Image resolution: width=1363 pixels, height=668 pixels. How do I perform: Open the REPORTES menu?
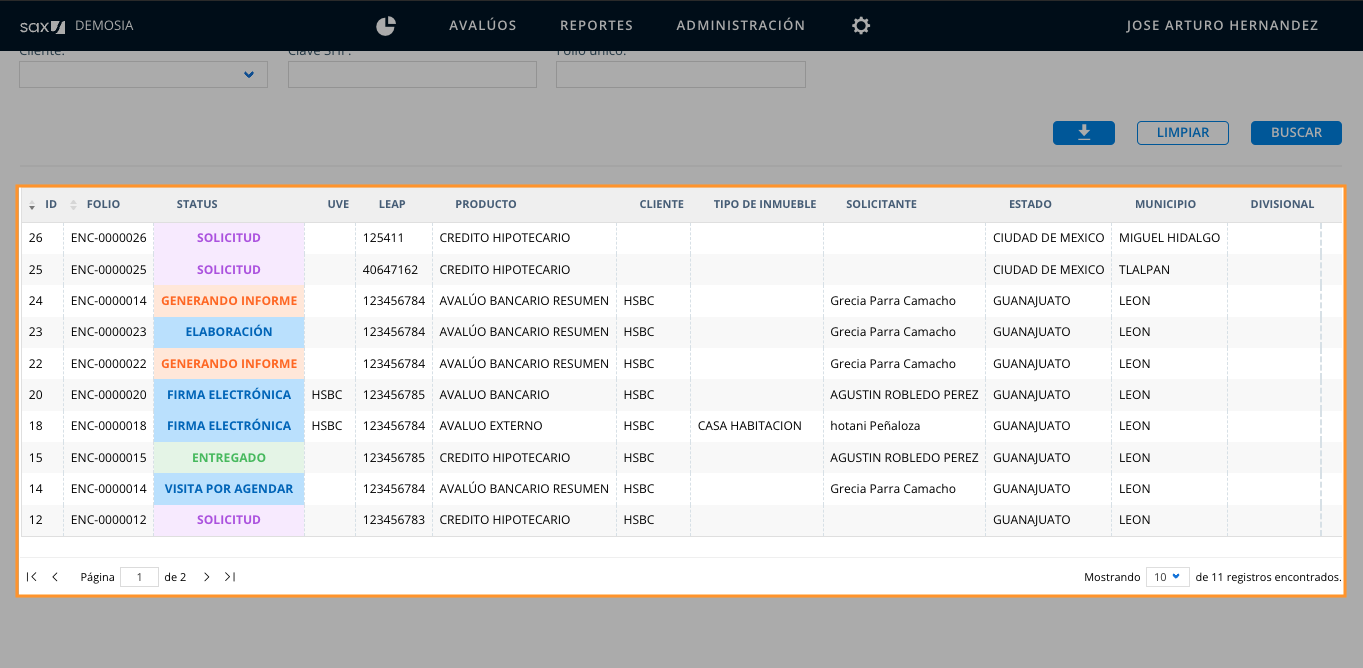coord(596,26)
